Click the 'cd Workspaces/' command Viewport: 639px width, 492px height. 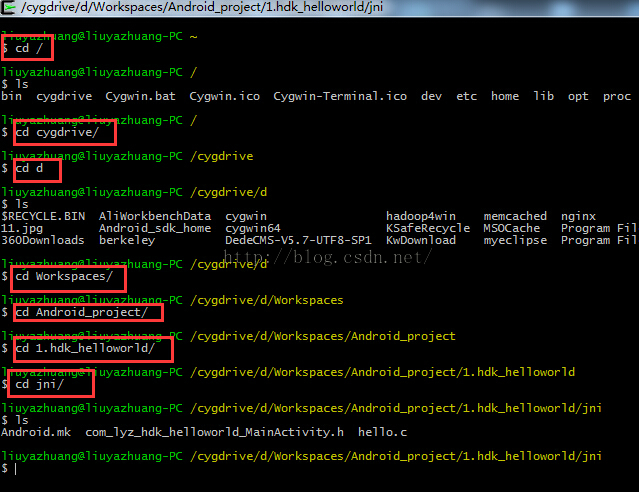(x=64, y=276)
